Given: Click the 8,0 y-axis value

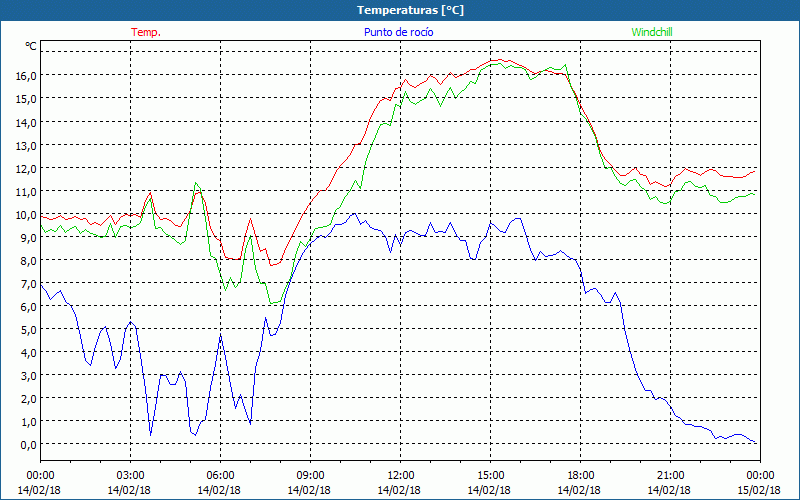Looking at the screenshot, I should point(30,260).
